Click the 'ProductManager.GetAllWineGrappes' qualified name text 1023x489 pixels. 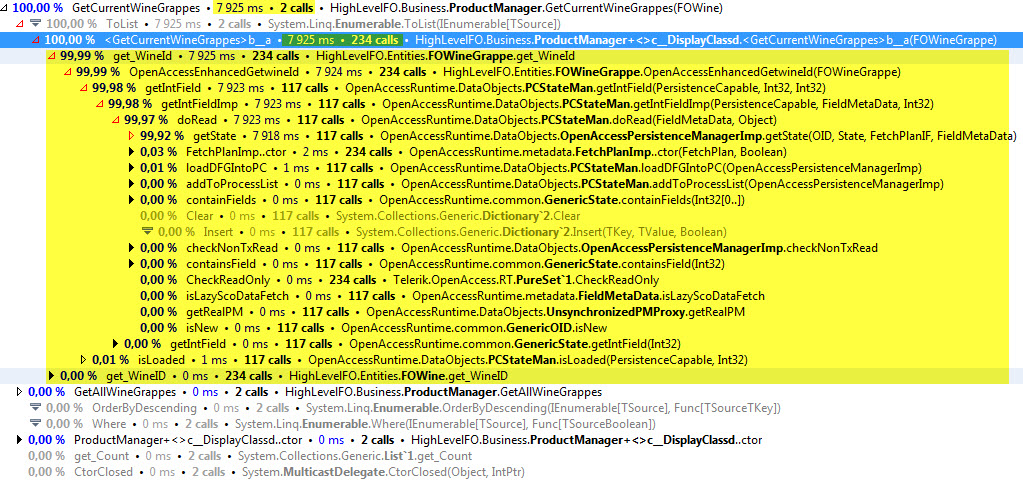point(444,392)
